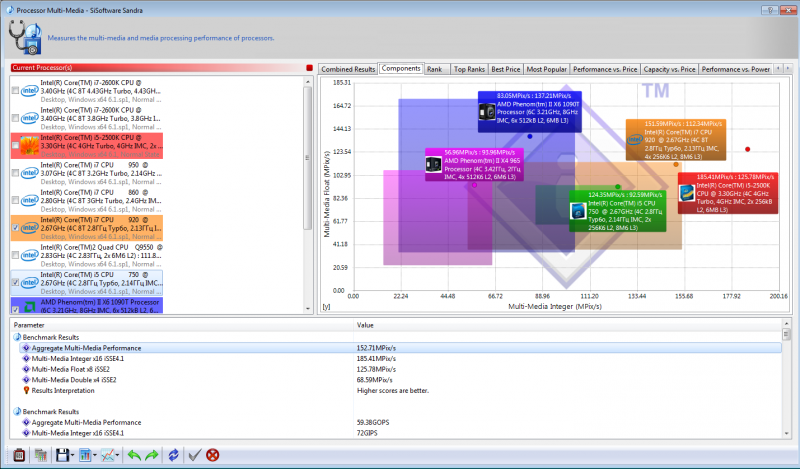Viewport: 800px width, 469px height.
Task: Switch to the Best Price tab
Action: coord(506,69)
